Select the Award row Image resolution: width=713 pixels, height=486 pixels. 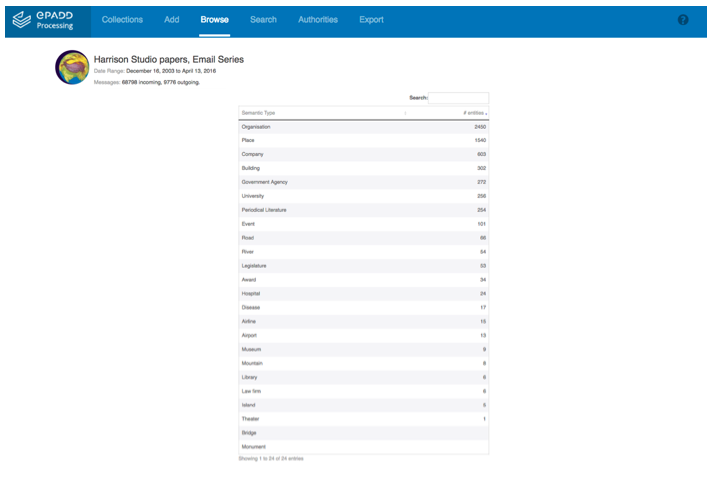click(x=364, y=280)
